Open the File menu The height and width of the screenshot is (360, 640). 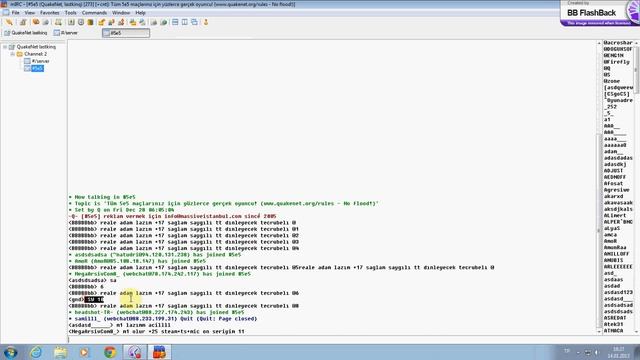16,13
